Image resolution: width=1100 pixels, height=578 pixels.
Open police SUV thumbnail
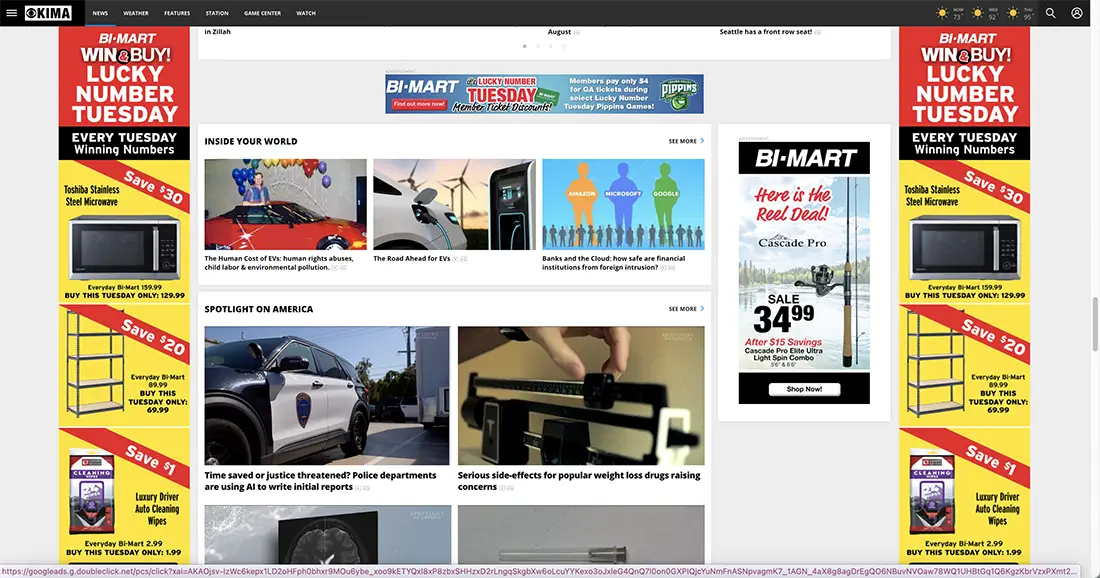tap(327, 395)
